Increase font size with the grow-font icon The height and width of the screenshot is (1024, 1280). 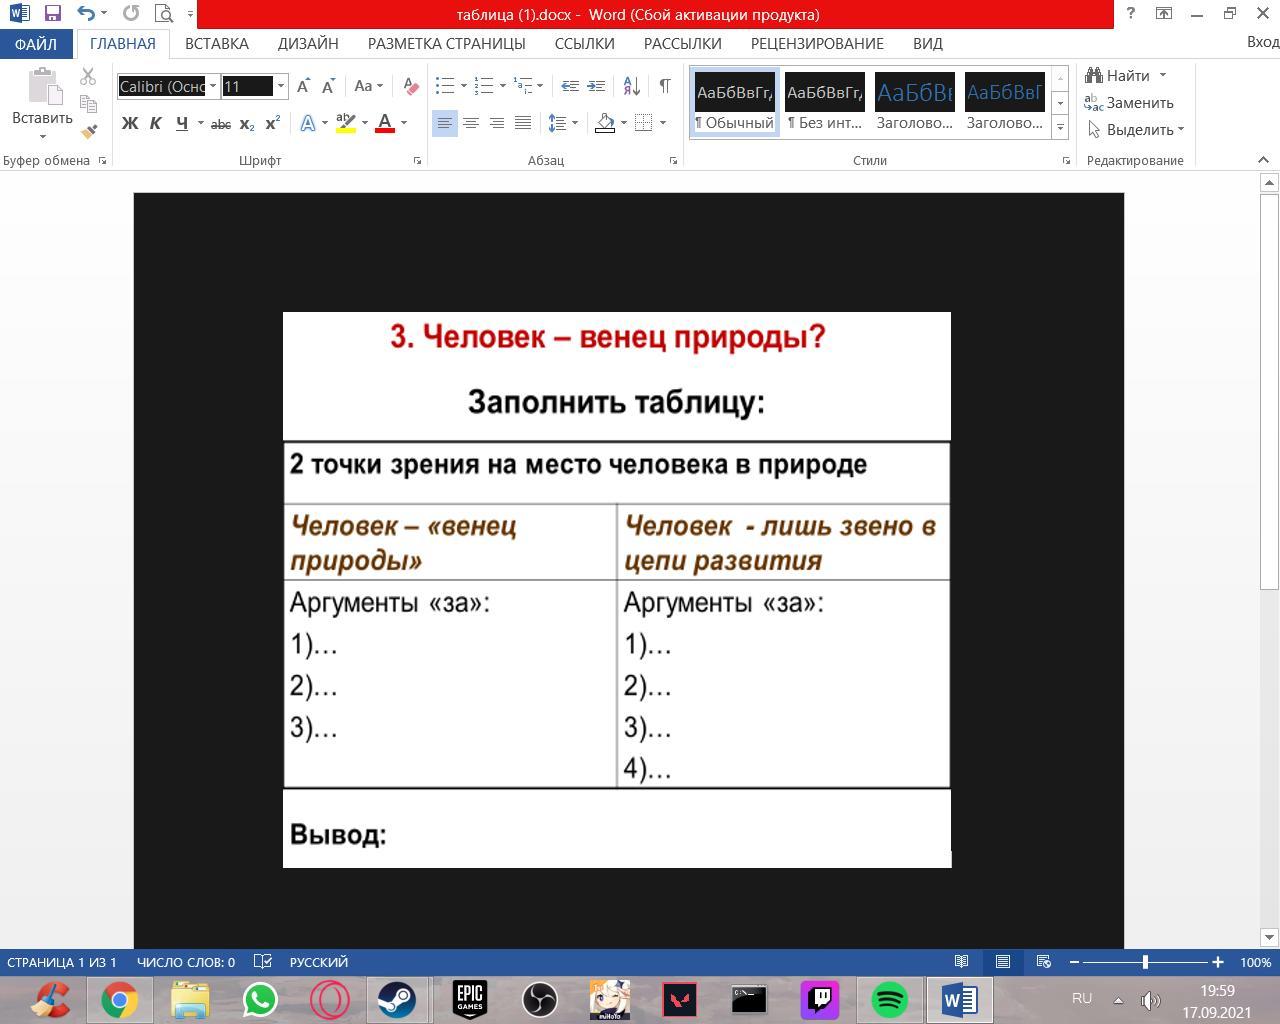[x=303, y=86]
